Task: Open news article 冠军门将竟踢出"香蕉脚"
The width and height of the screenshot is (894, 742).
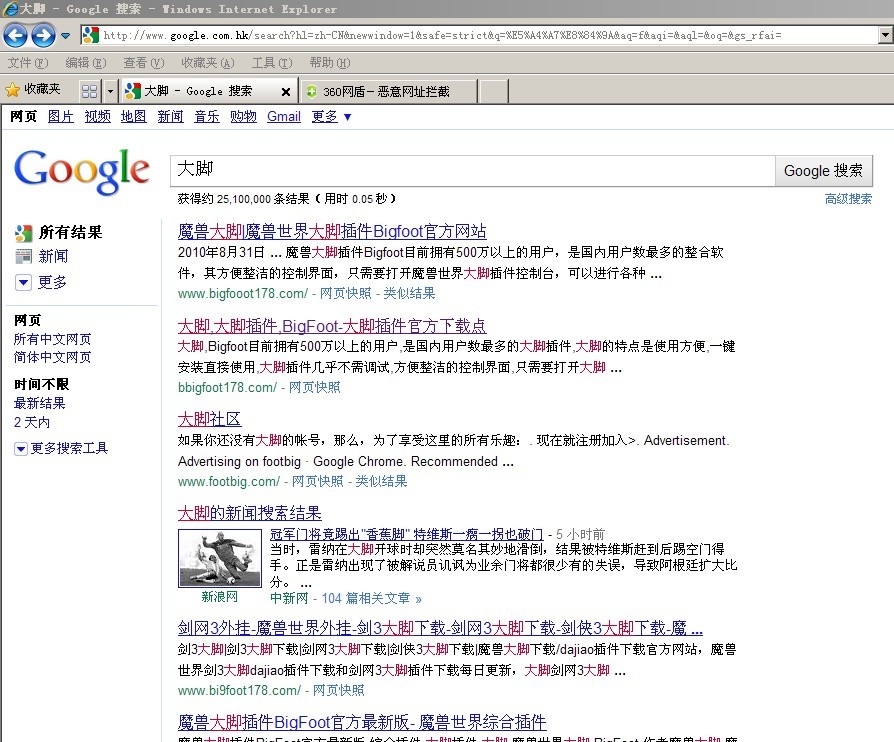Action: [x=406, y=534]
